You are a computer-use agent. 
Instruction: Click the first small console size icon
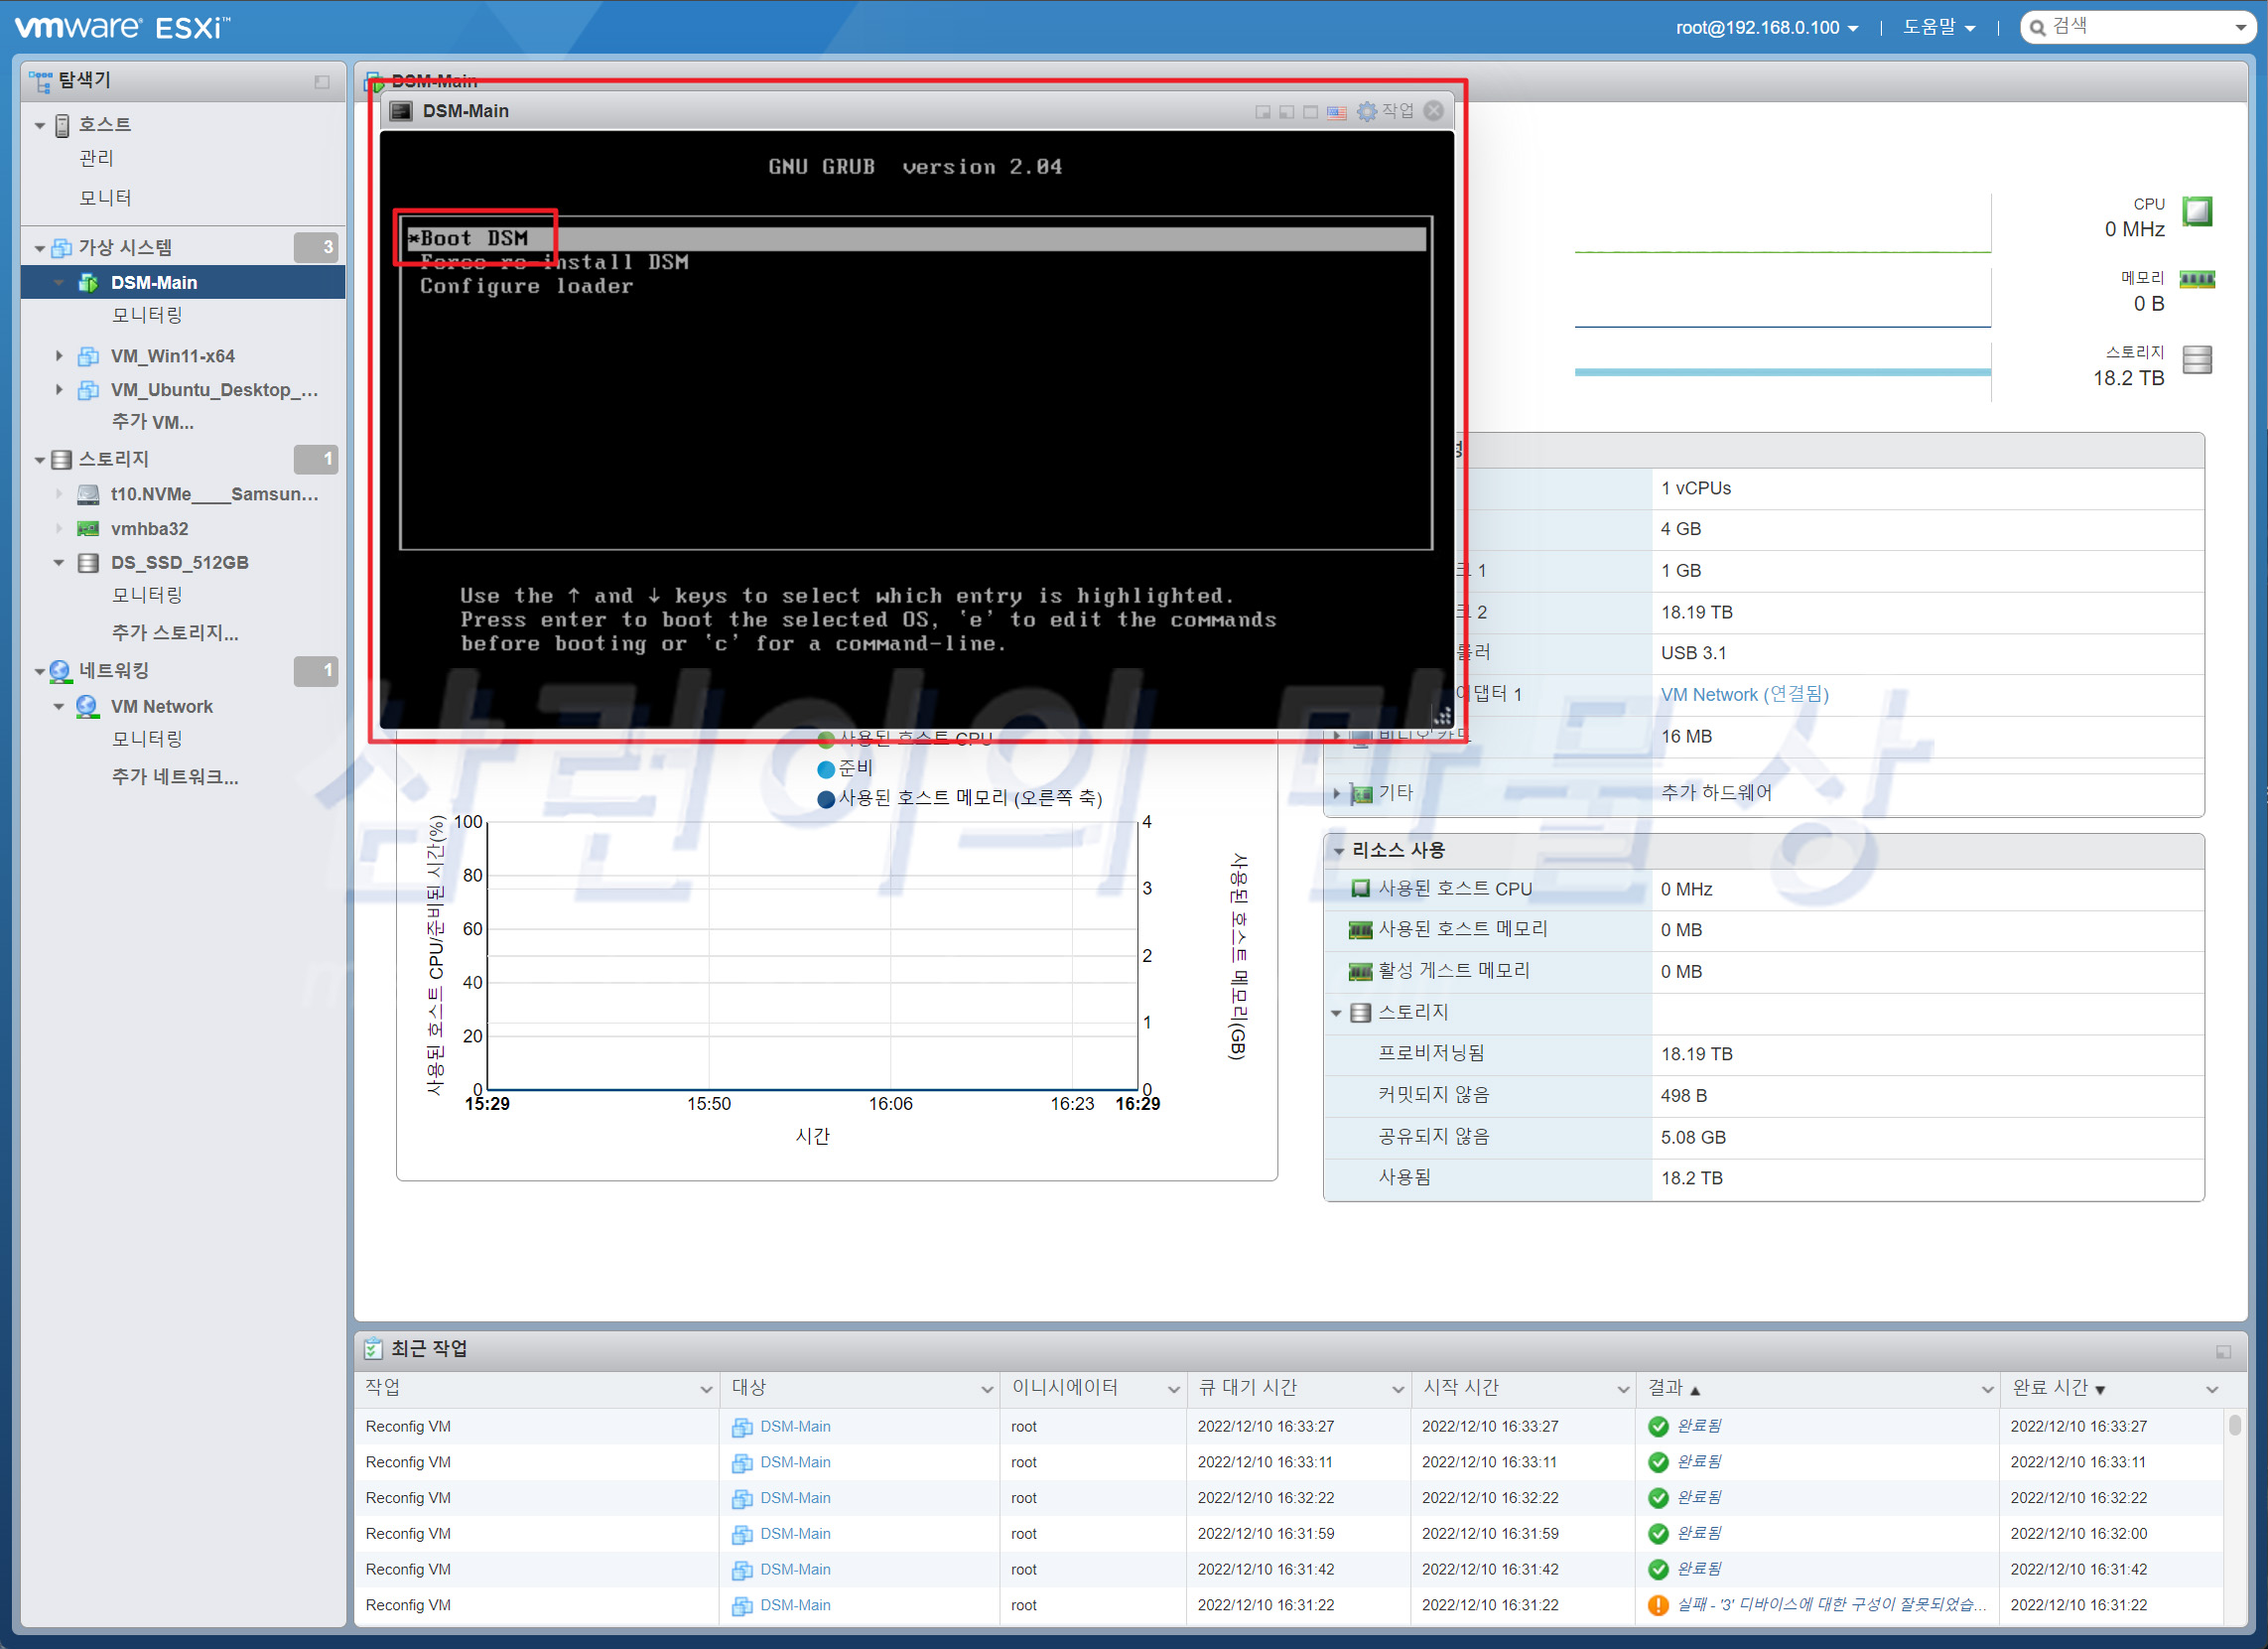pos(1263,112)
